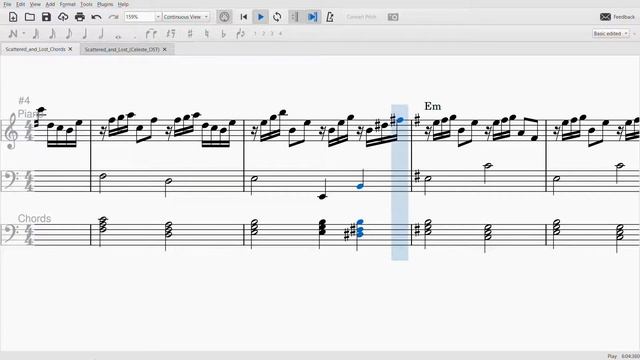Open the View menu
Viewport: 640px width, 360px height.
[35, 4]
